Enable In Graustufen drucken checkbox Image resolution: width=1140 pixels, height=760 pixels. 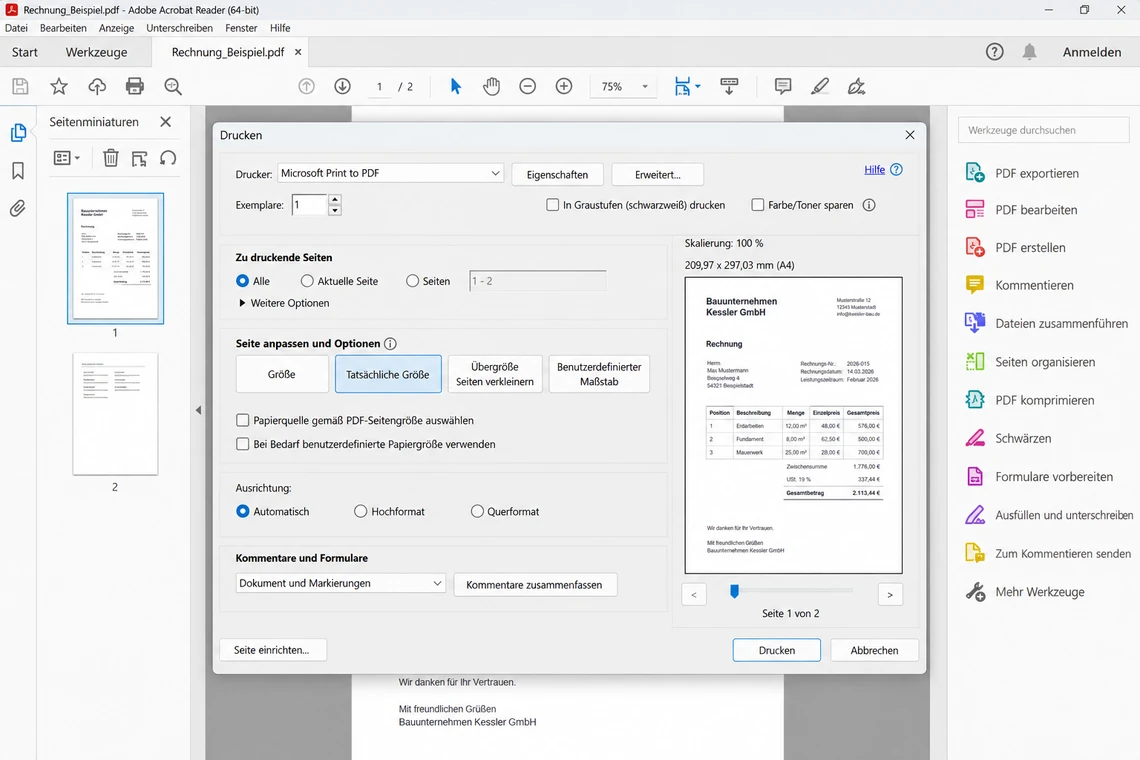point(553,205)
